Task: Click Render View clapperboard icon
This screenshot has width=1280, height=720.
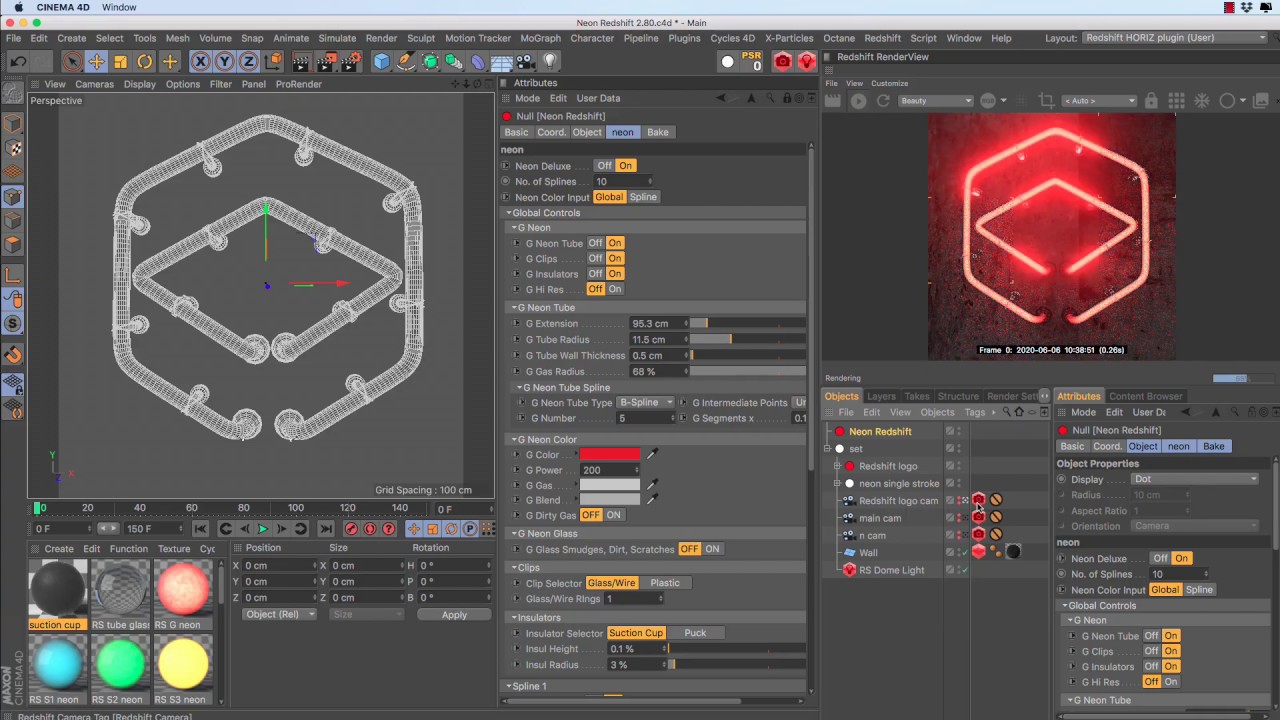Action: pos(302,62)
